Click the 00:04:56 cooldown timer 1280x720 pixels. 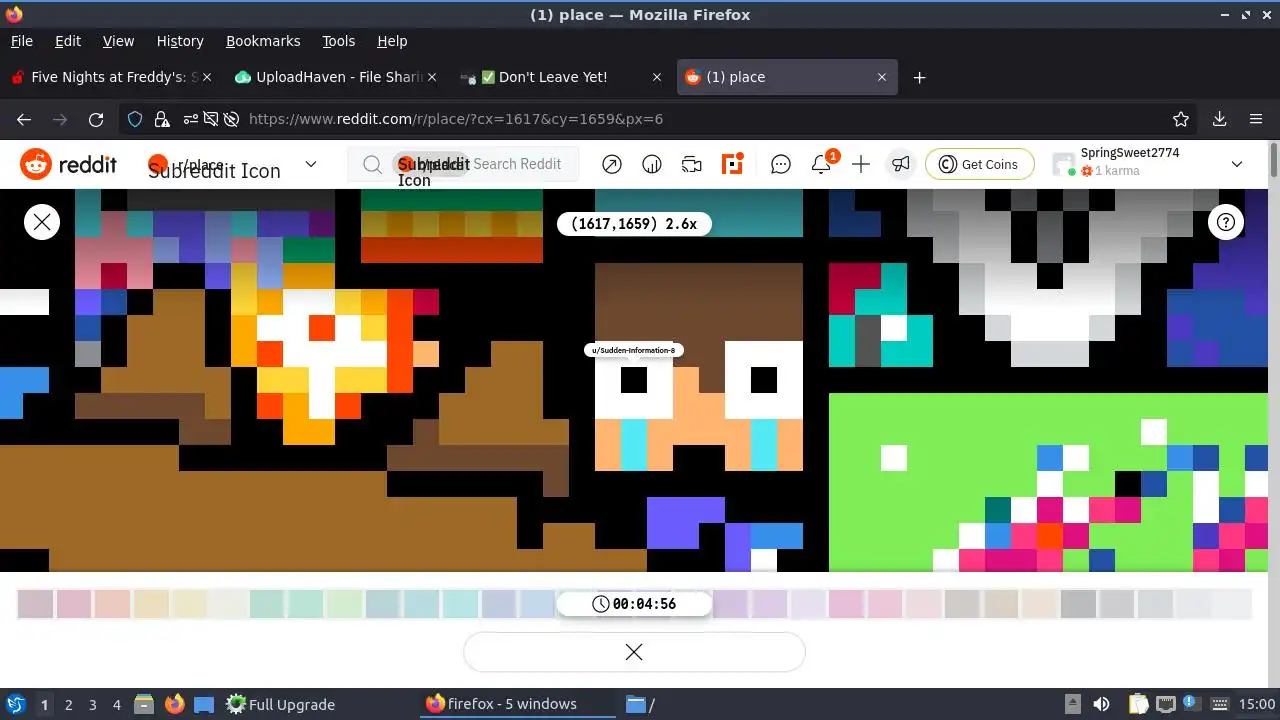pos(634,604)
